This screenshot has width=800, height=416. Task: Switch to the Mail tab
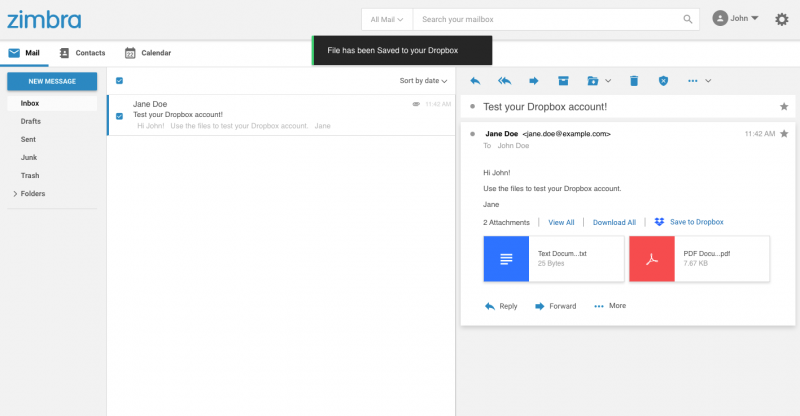(24, 53)
